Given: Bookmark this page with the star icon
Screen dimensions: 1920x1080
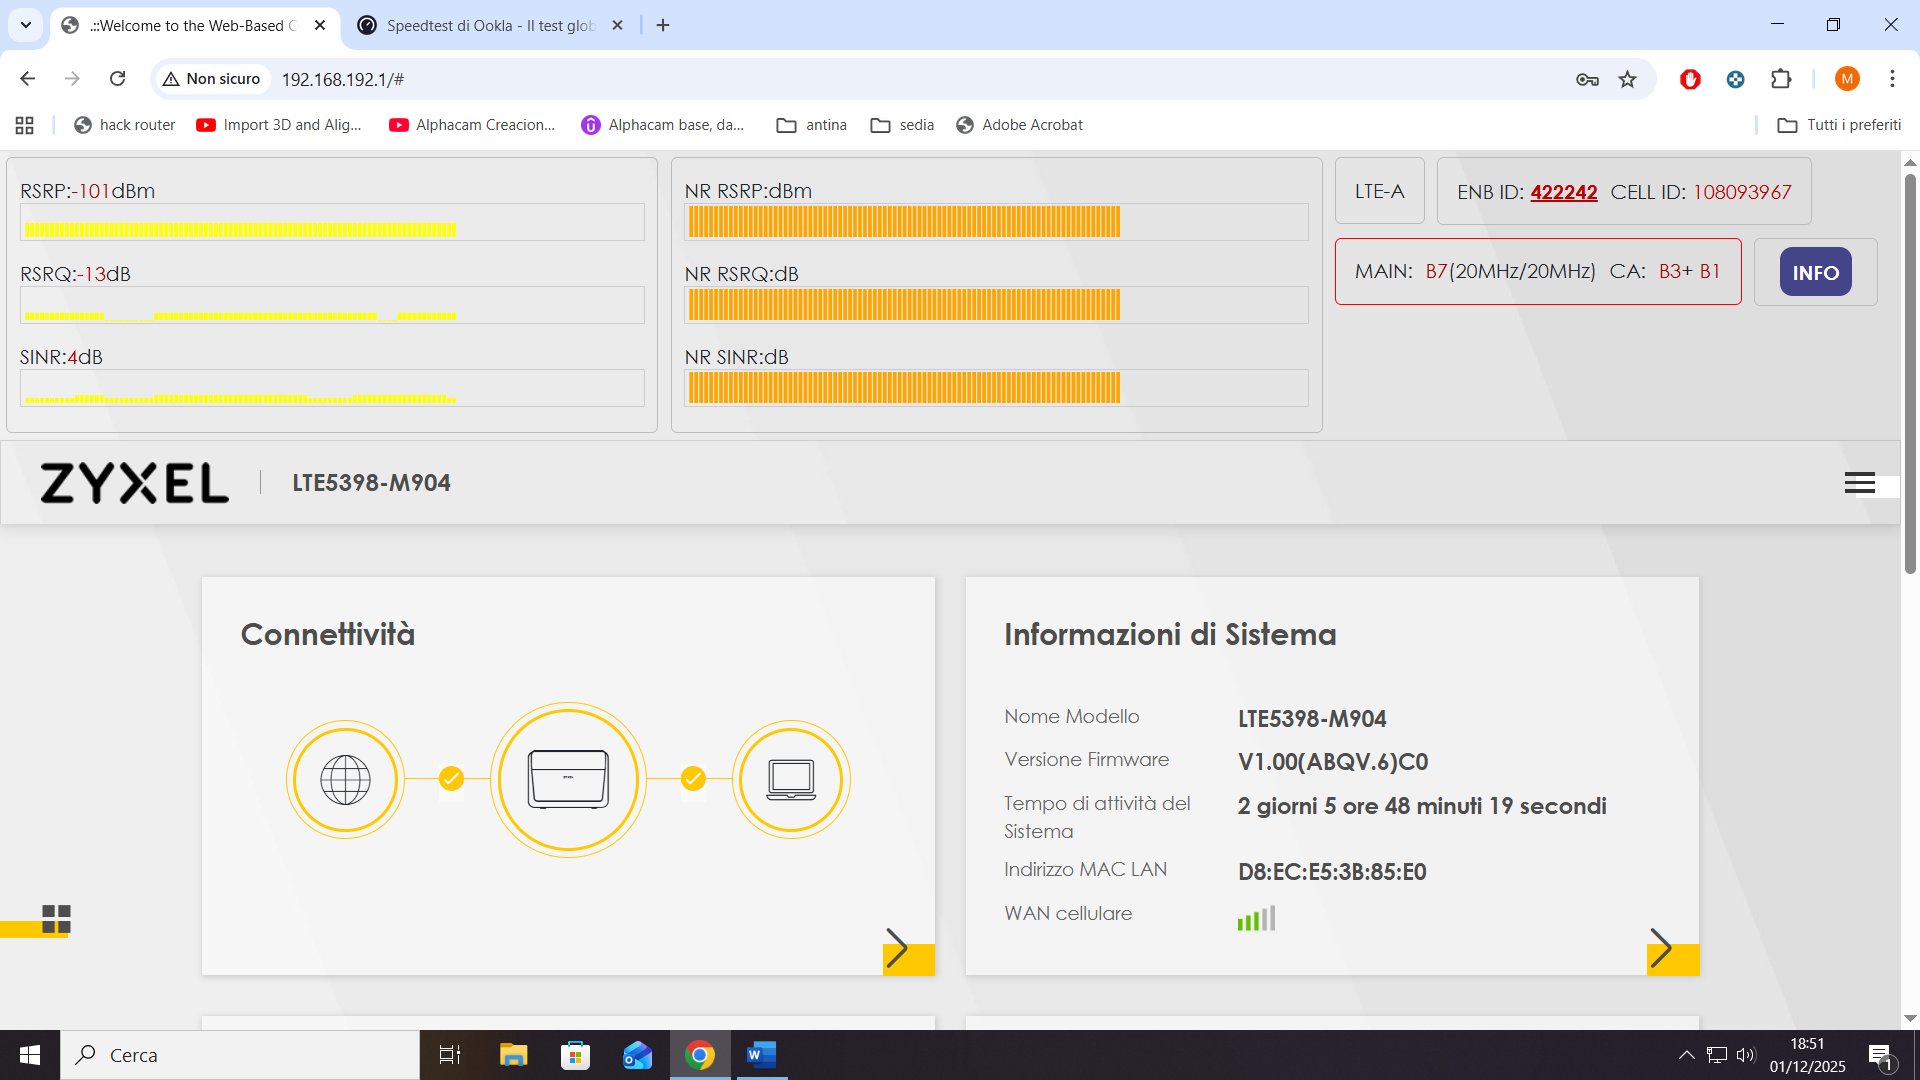Looking at the screenshot, I should pyautogui.click(x=1627, y=79).
